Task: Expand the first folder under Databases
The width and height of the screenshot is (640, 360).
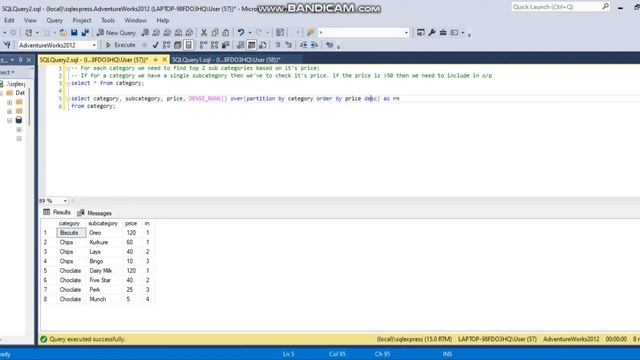Action: pos(9,102)
